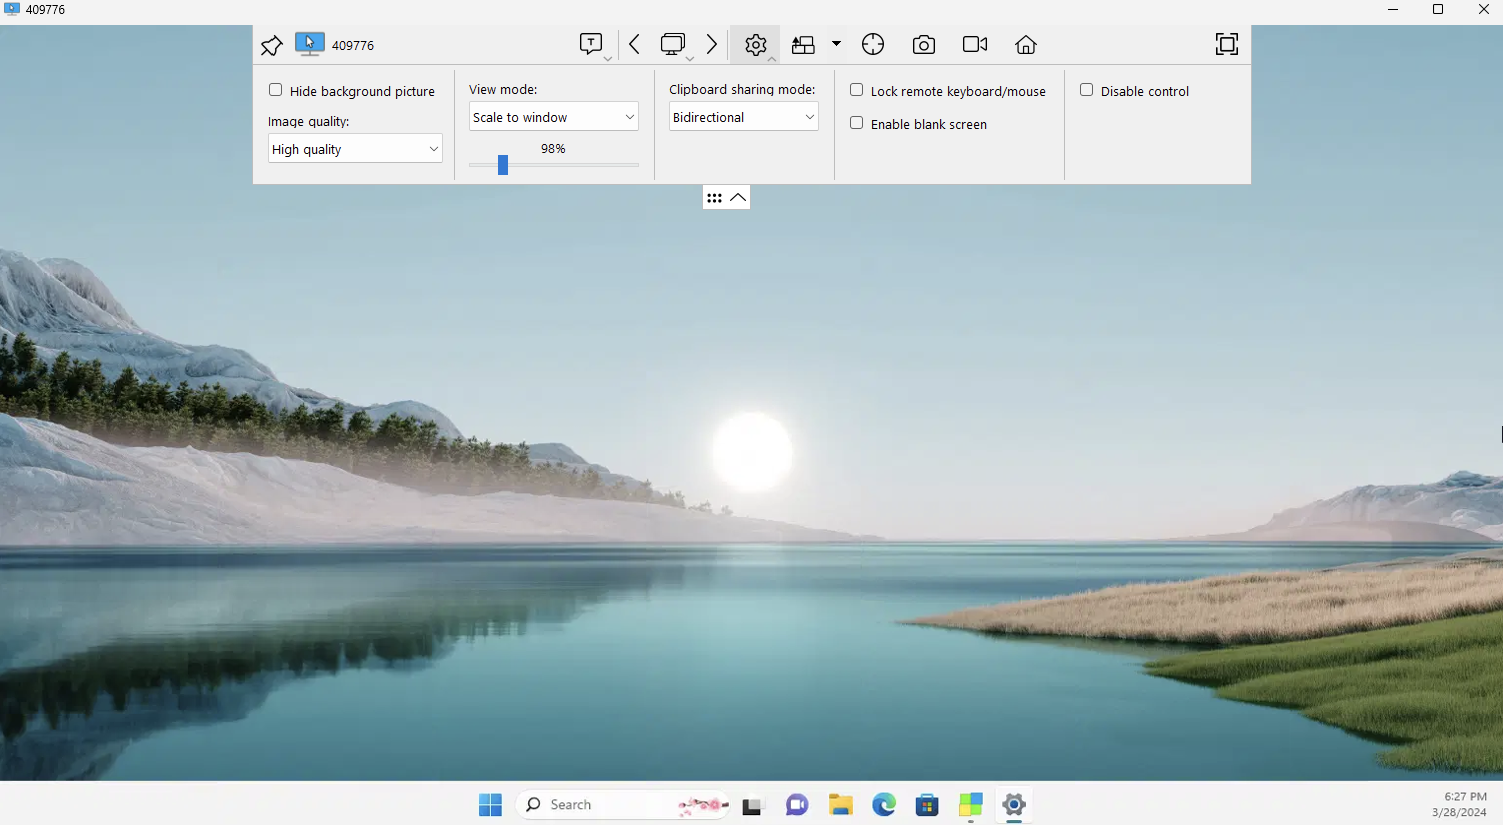Check Hide background picture
The image size is (1503, 825).
coord(276,90)
